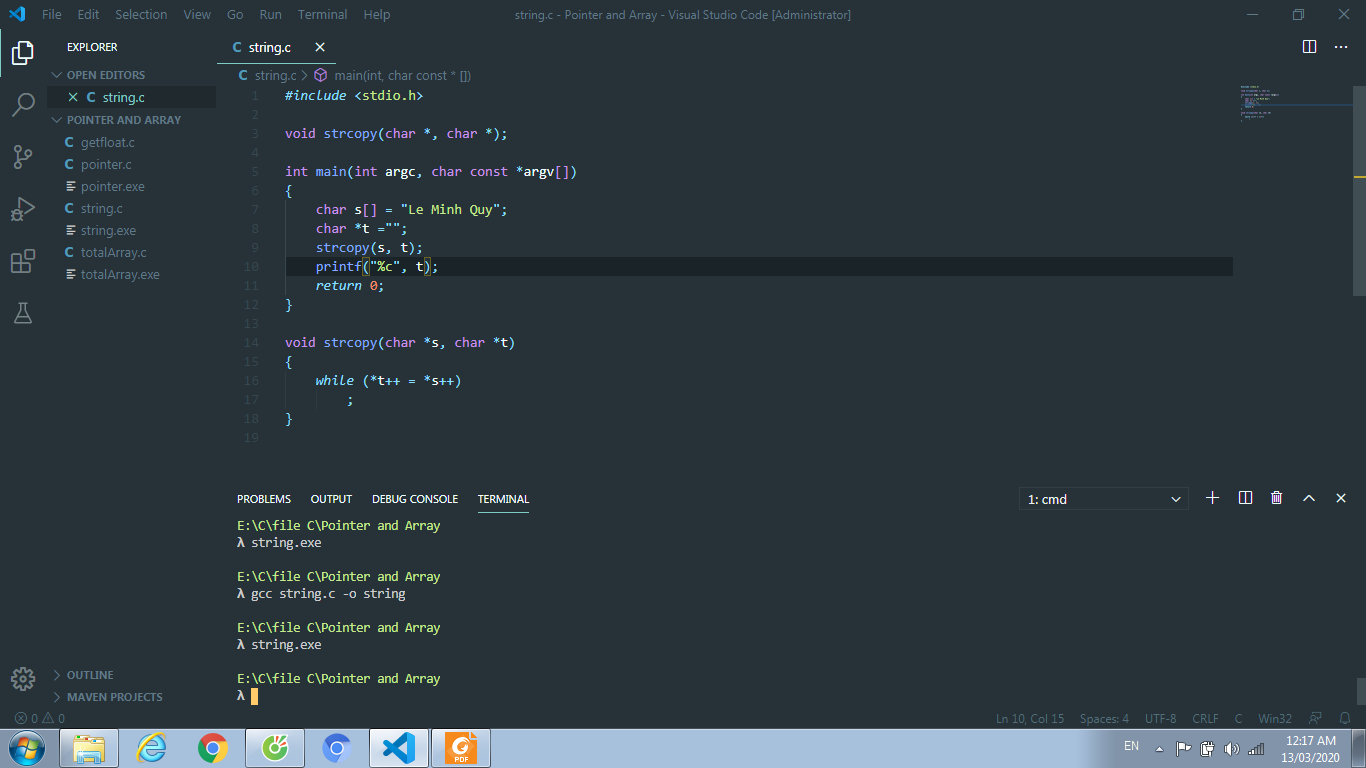
Task: Click the Manage gear icon
Action: click(23, 679)
